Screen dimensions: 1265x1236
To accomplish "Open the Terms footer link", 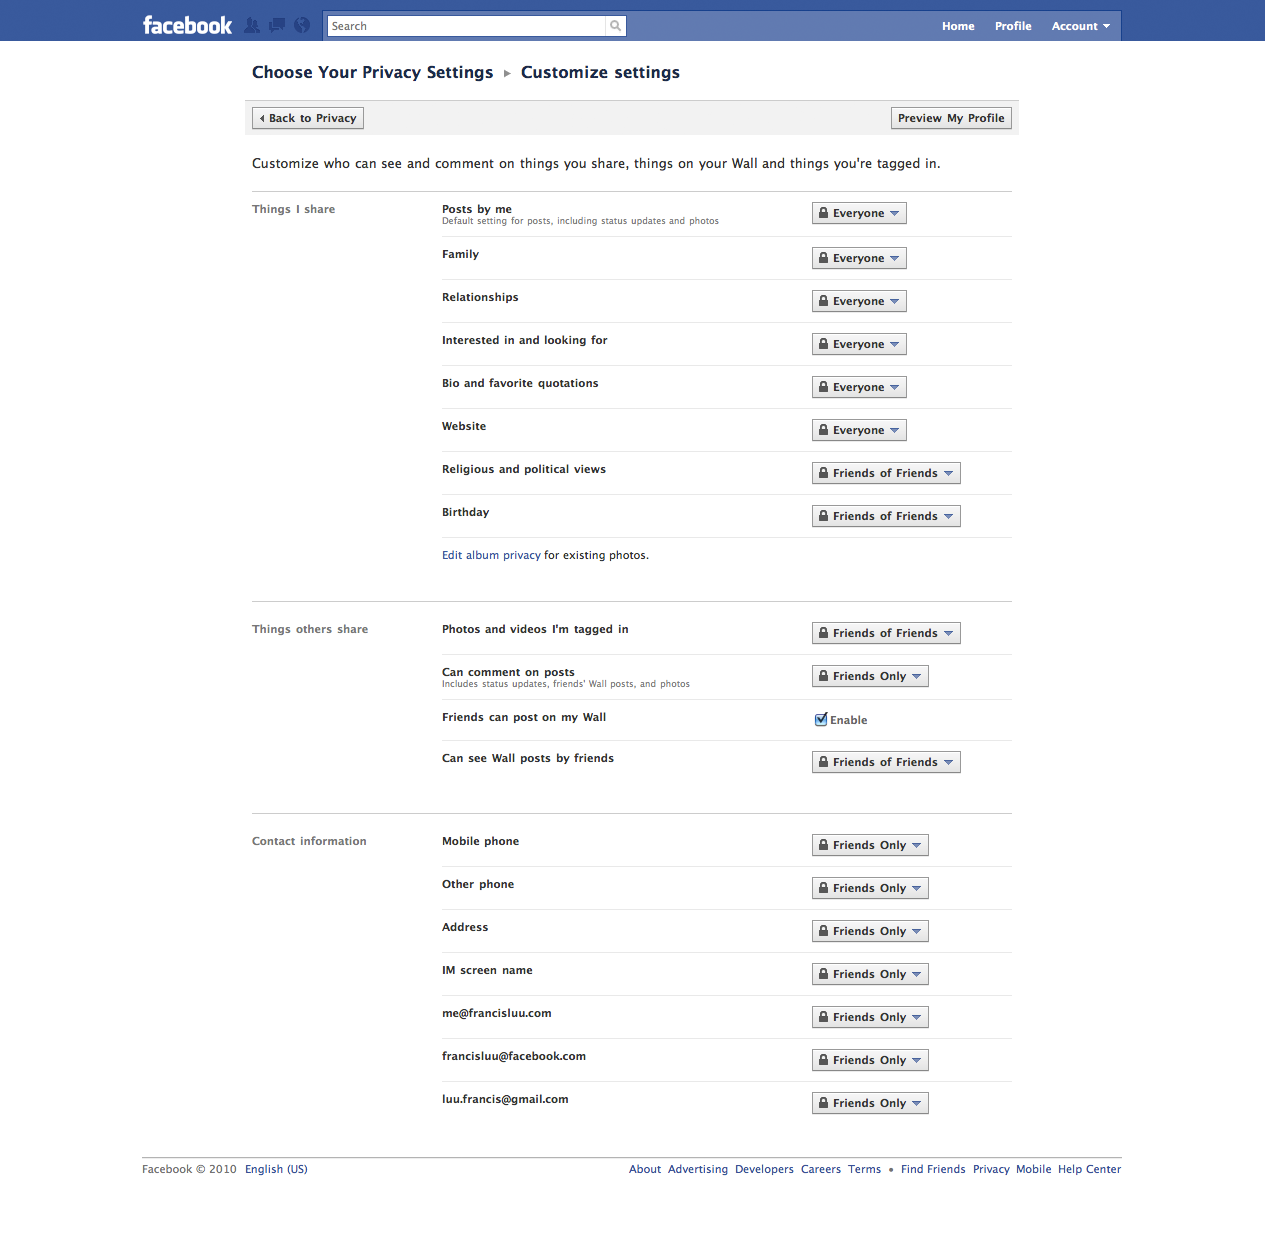I will [865, 1169].
